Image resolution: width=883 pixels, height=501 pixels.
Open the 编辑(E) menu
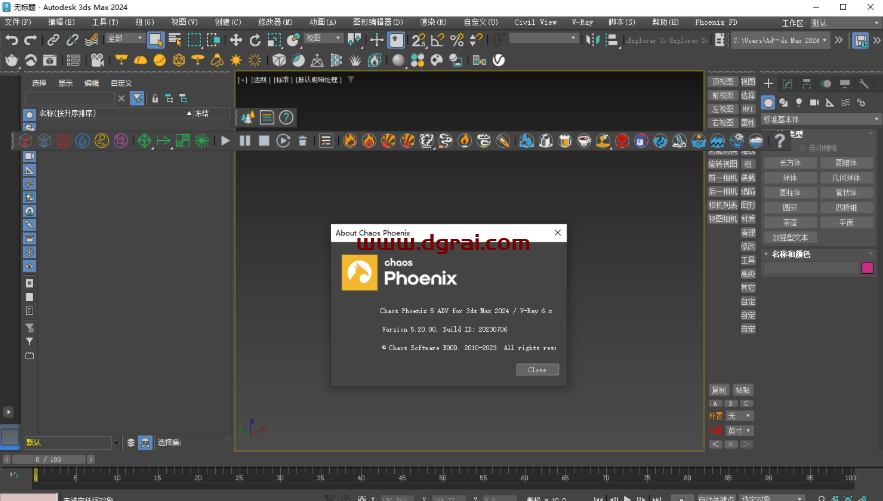point(61,23)
